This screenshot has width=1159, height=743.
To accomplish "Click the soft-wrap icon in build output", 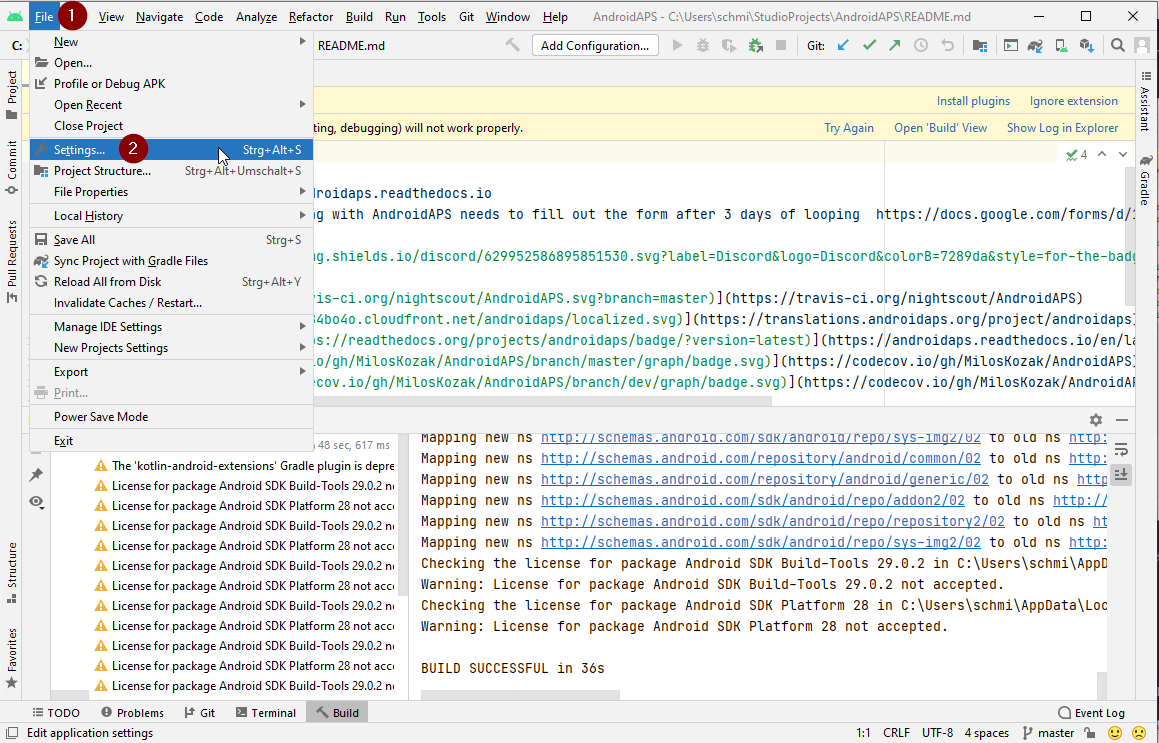I will [x=1121, y=449].
